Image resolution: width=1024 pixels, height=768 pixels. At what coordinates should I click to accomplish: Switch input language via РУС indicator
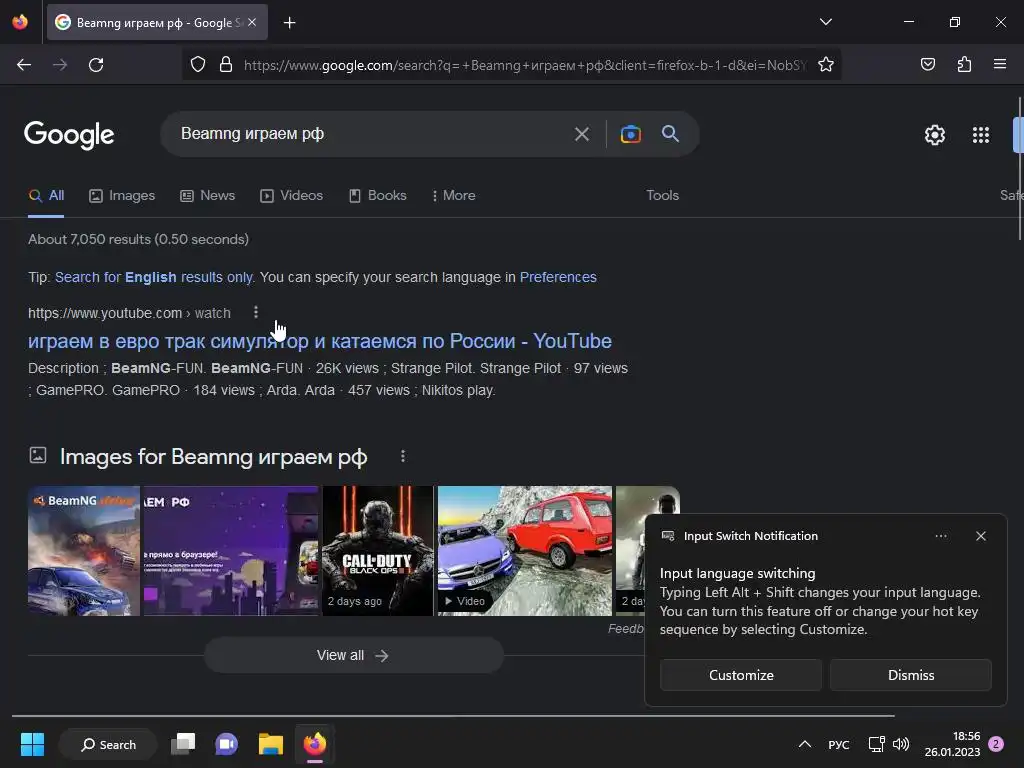[839, 744]
